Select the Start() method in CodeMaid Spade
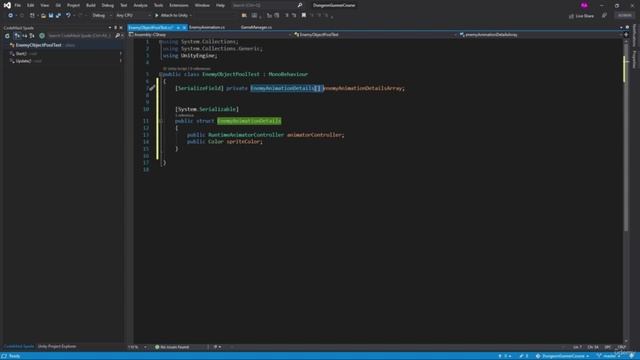640x360 pixels. tap(21, 53)
